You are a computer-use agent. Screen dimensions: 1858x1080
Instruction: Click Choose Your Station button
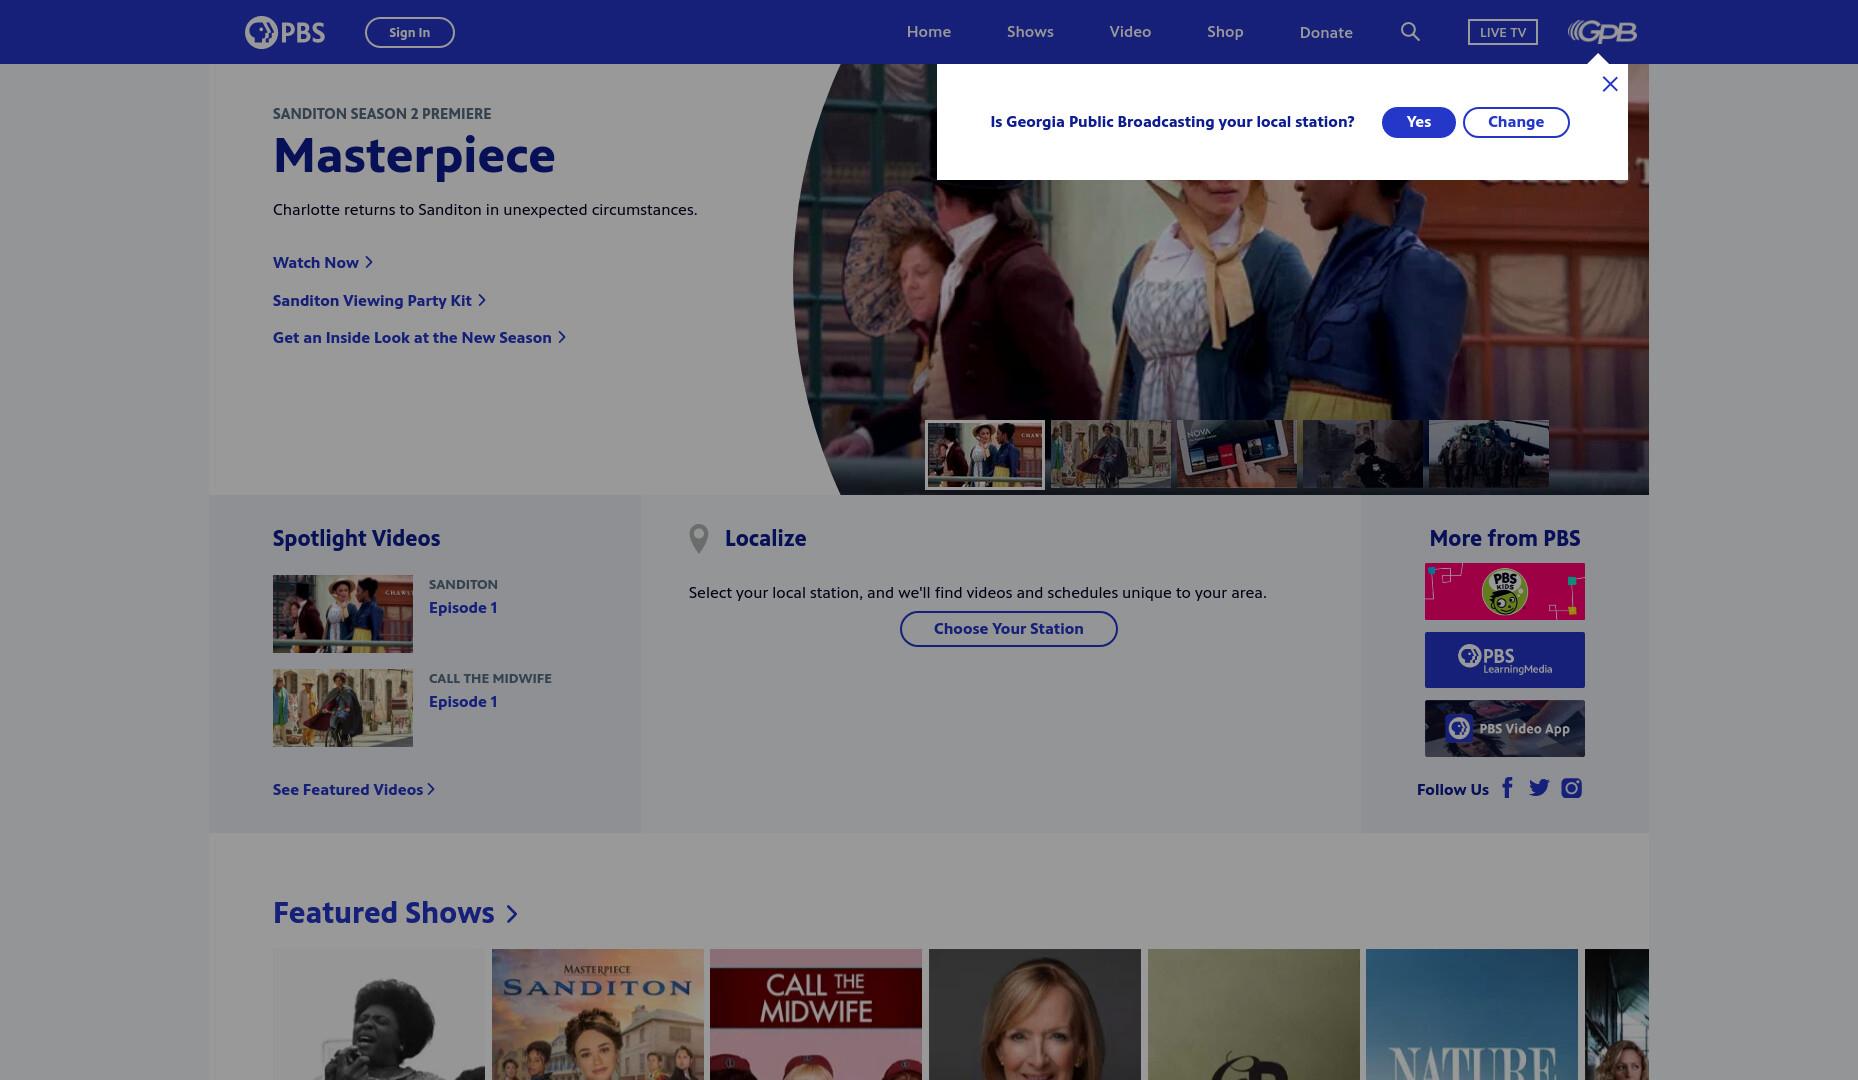pyautogui.click(x=1009, y=629)
